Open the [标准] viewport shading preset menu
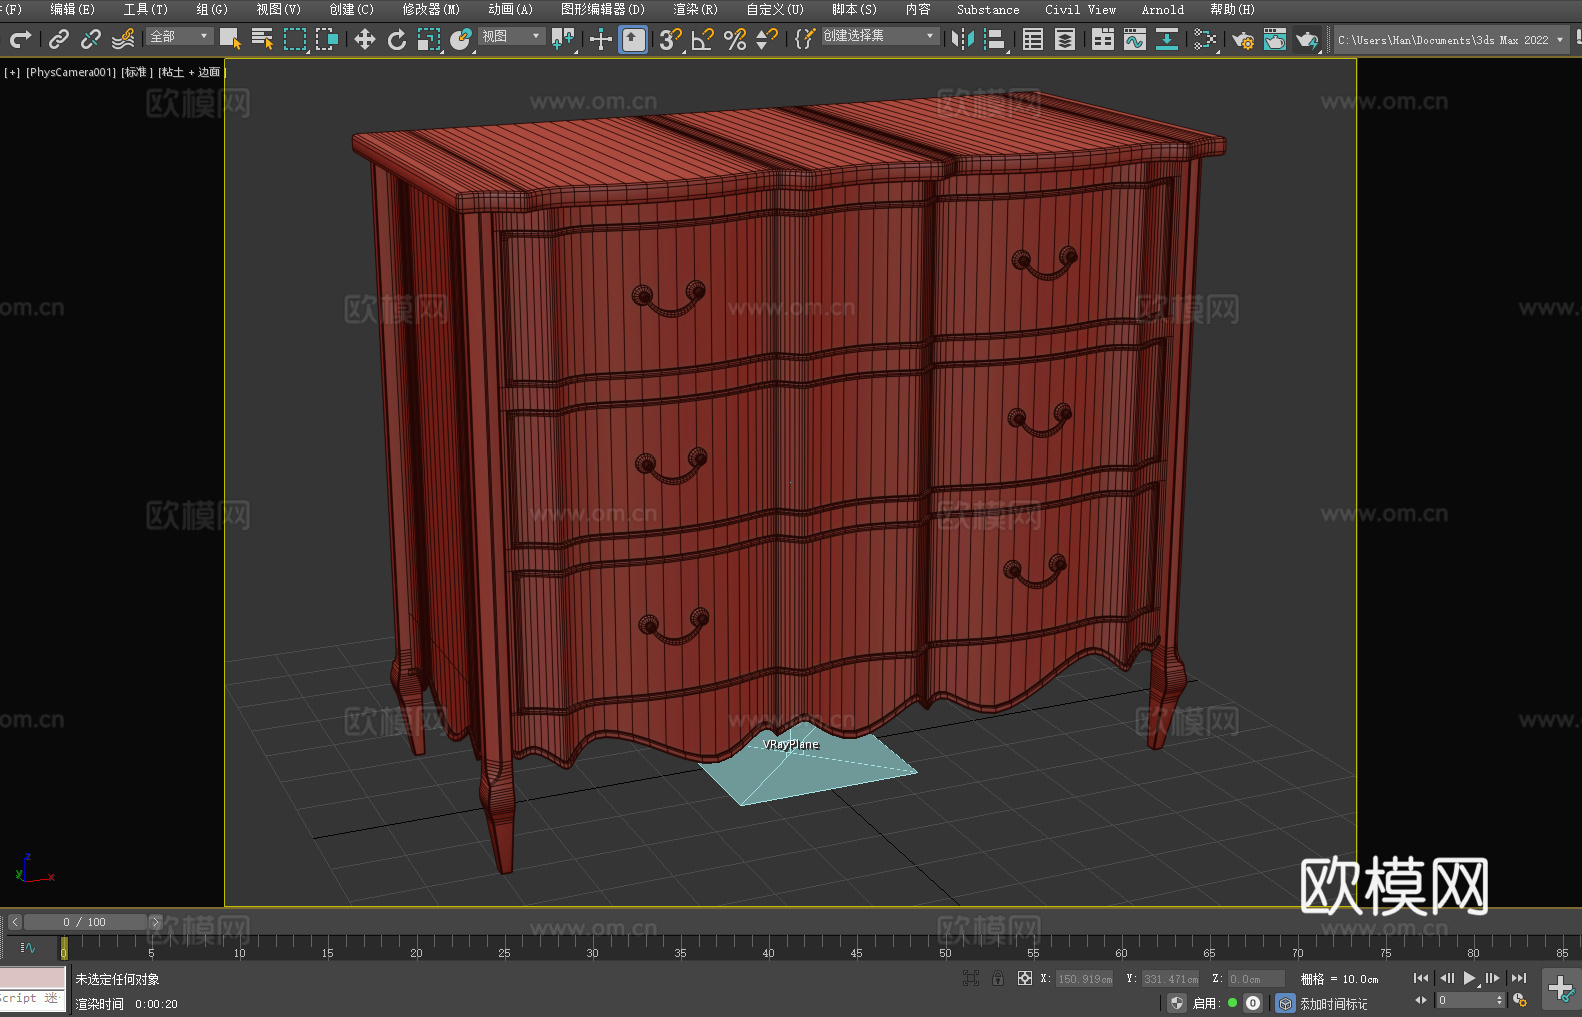 point(137,72)
